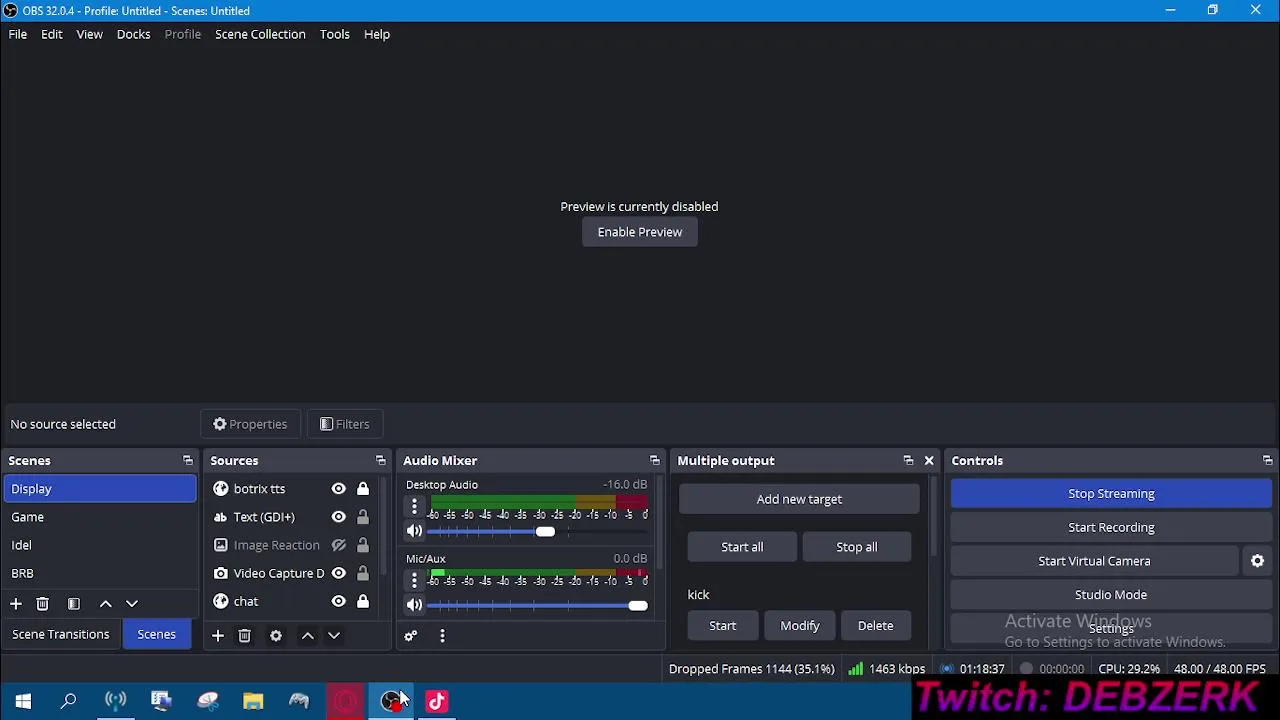Click Add new target button

pyautogui.click(x=799, y=499)
